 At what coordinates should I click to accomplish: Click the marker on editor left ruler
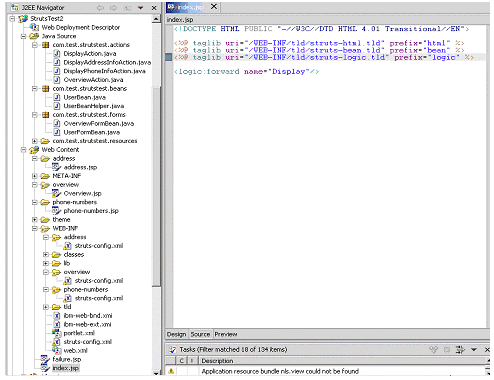pos(169,57)
